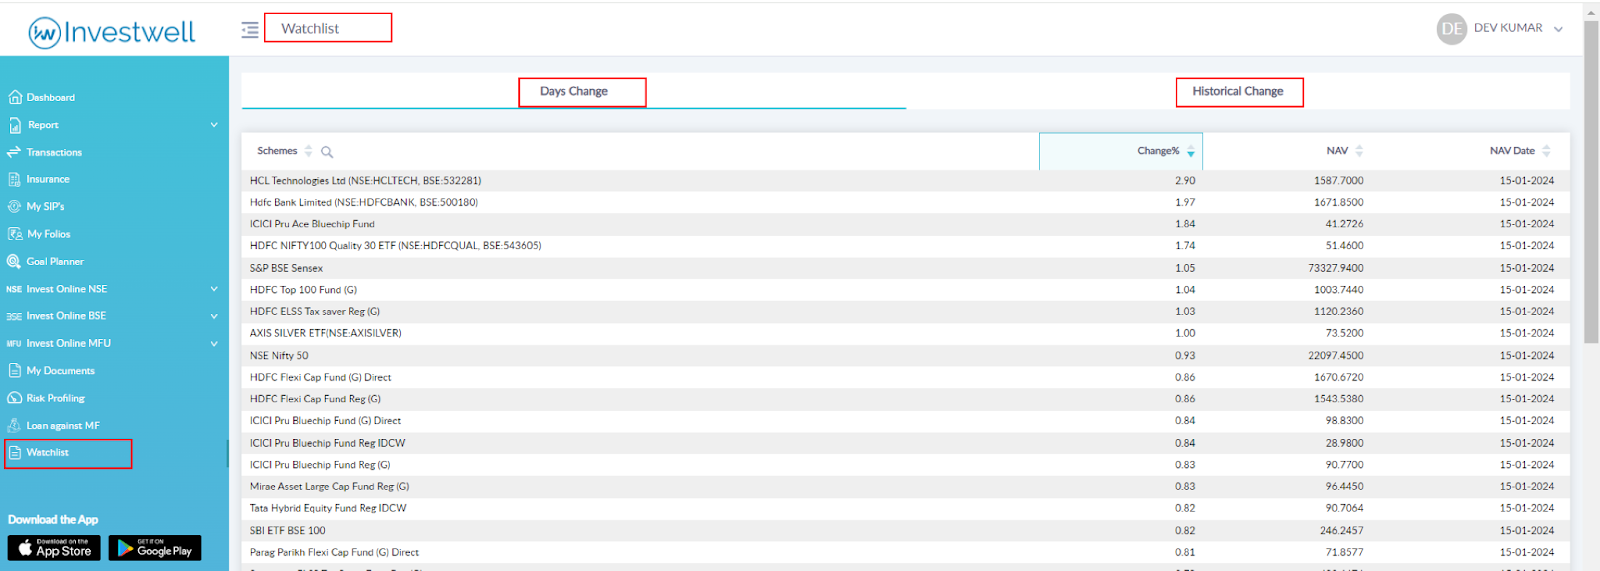Sort by NAV column arrows
Screen dimensions: 1600x571
click(1359, 151)
